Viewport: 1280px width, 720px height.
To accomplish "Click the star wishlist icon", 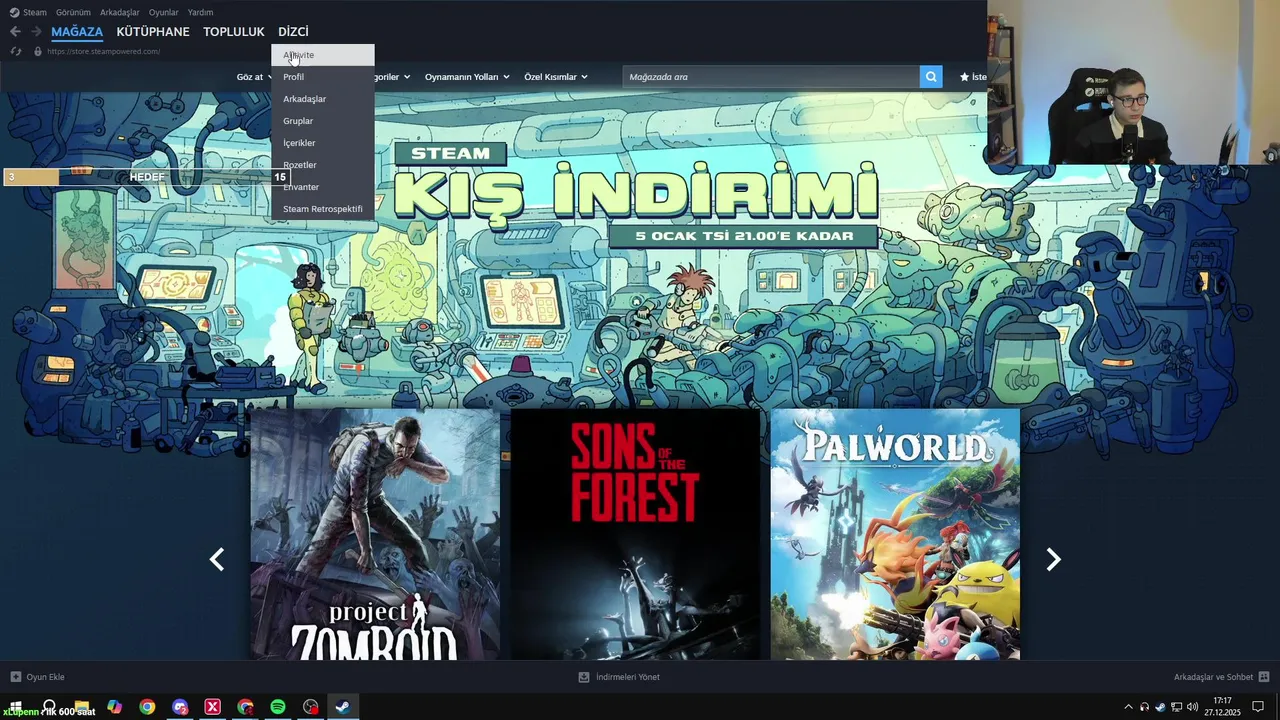I will (x=965, y=77).
